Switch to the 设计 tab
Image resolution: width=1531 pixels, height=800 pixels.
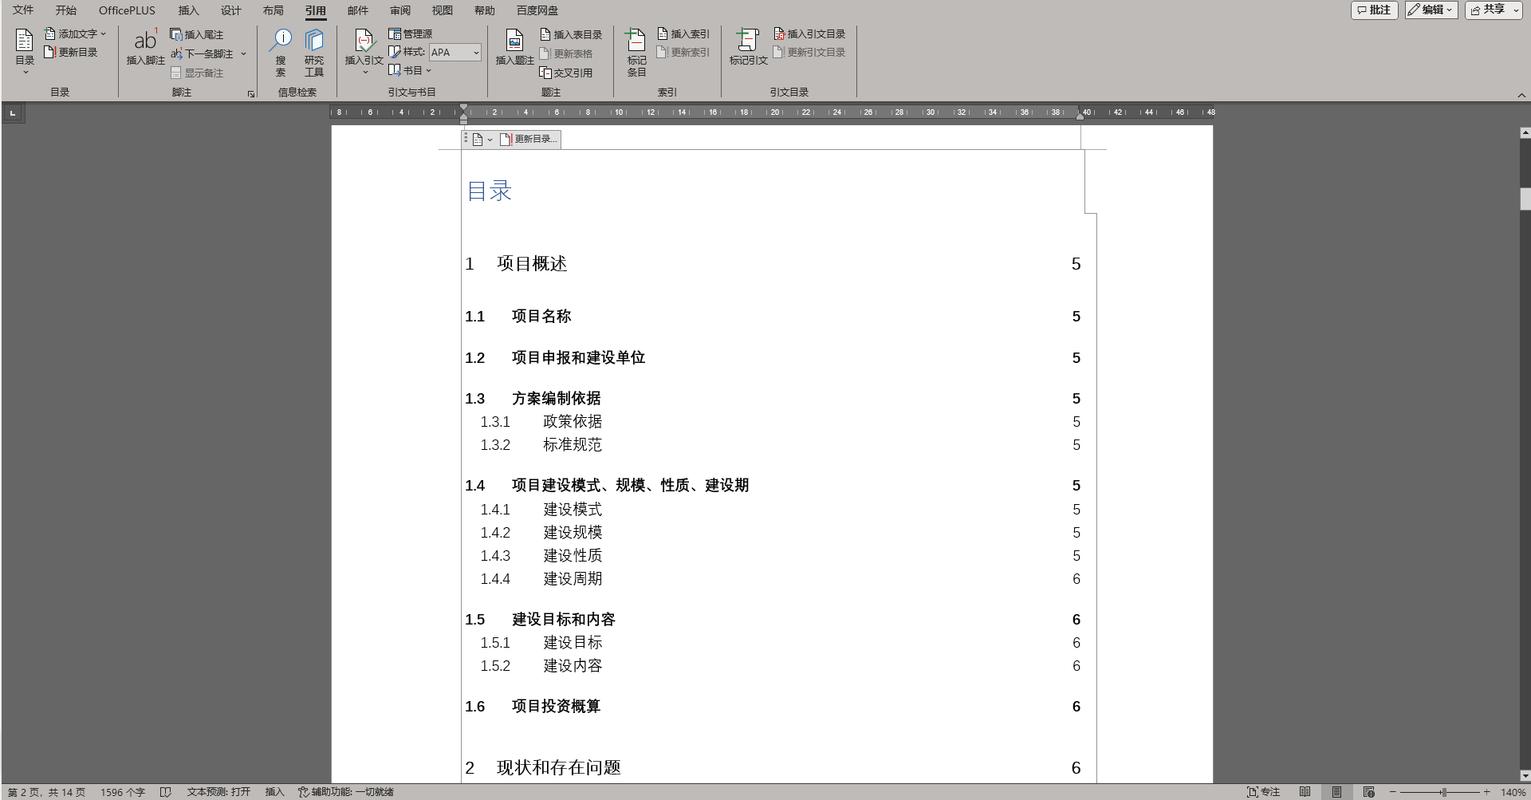[x=231, y=10]
